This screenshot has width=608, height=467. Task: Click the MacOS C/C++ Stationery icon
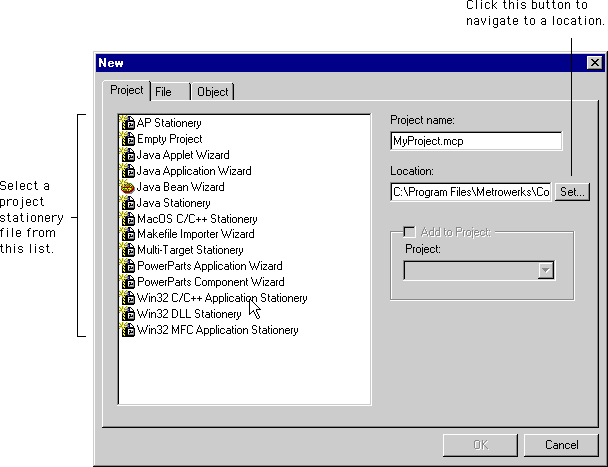pos(127,219)
